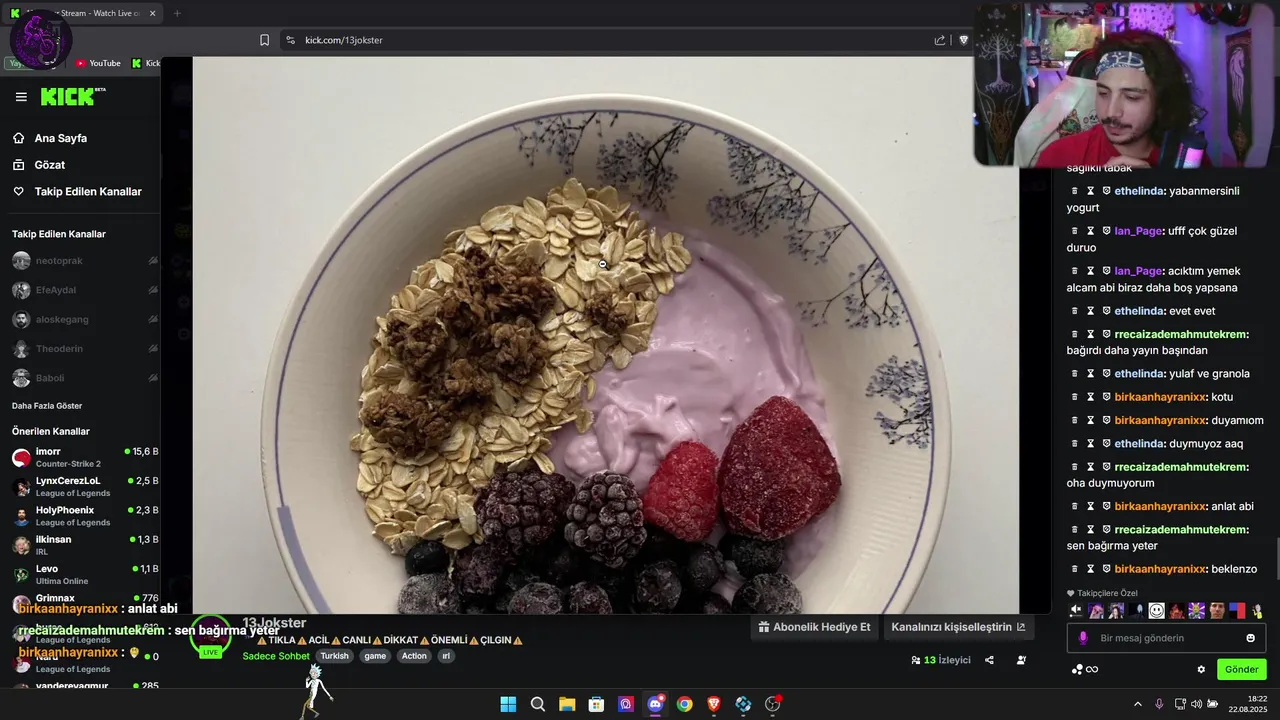
Task: Open HolyPhoenix recommended channel
Action: 84,516
